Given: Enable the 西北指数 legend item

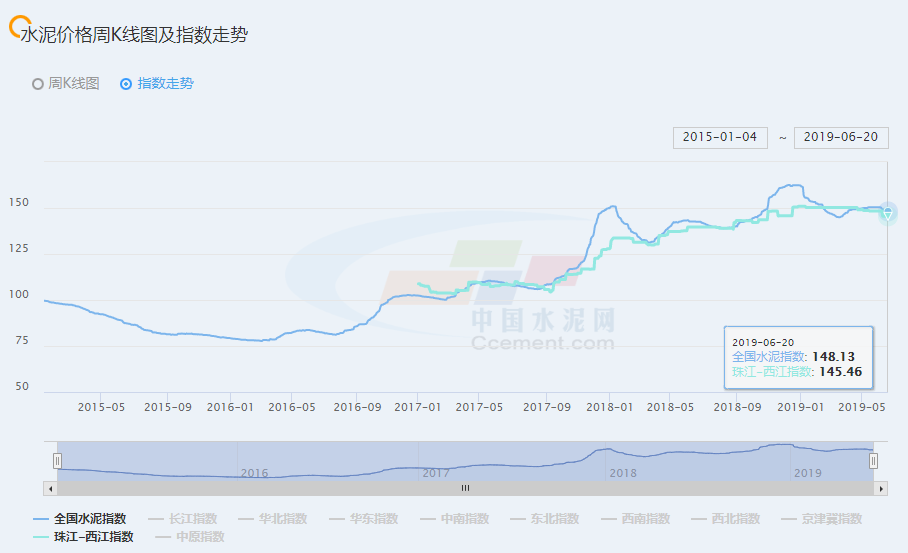Looking at the screenshot, I should coord(725,519).
